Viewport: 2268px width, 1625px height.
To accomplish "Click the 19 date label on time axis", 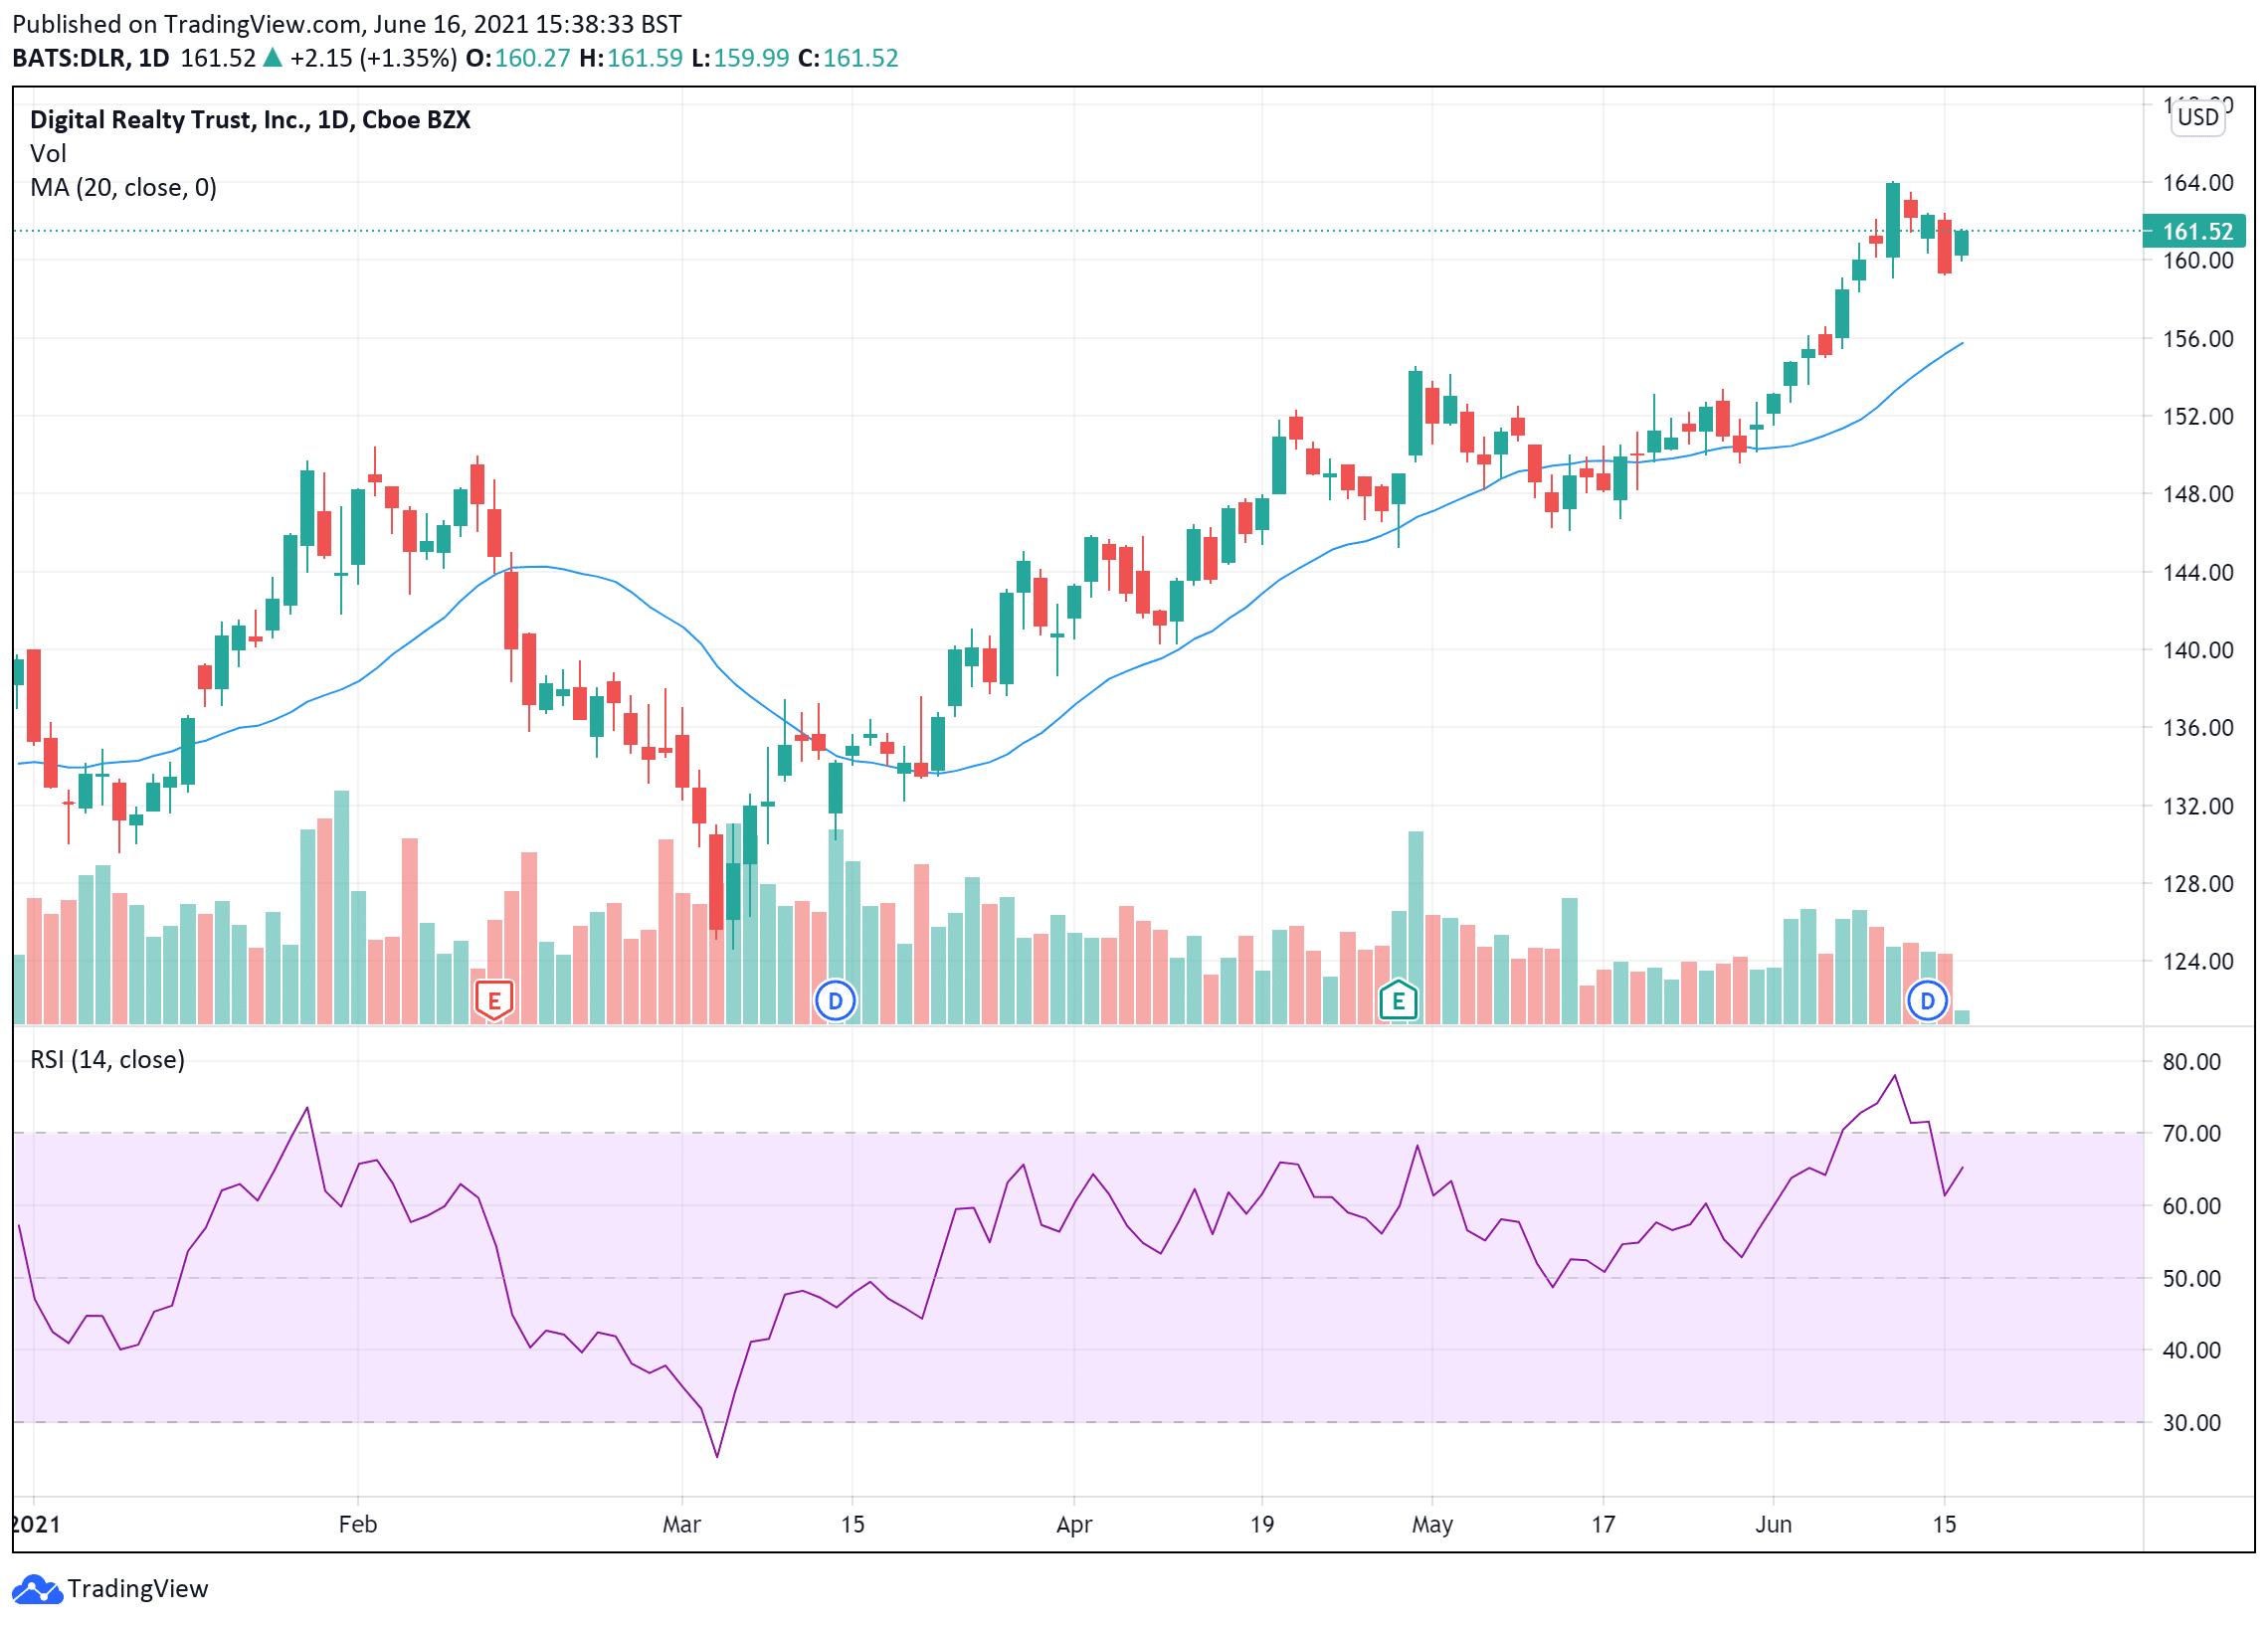I will [x=1262, y=1524].
